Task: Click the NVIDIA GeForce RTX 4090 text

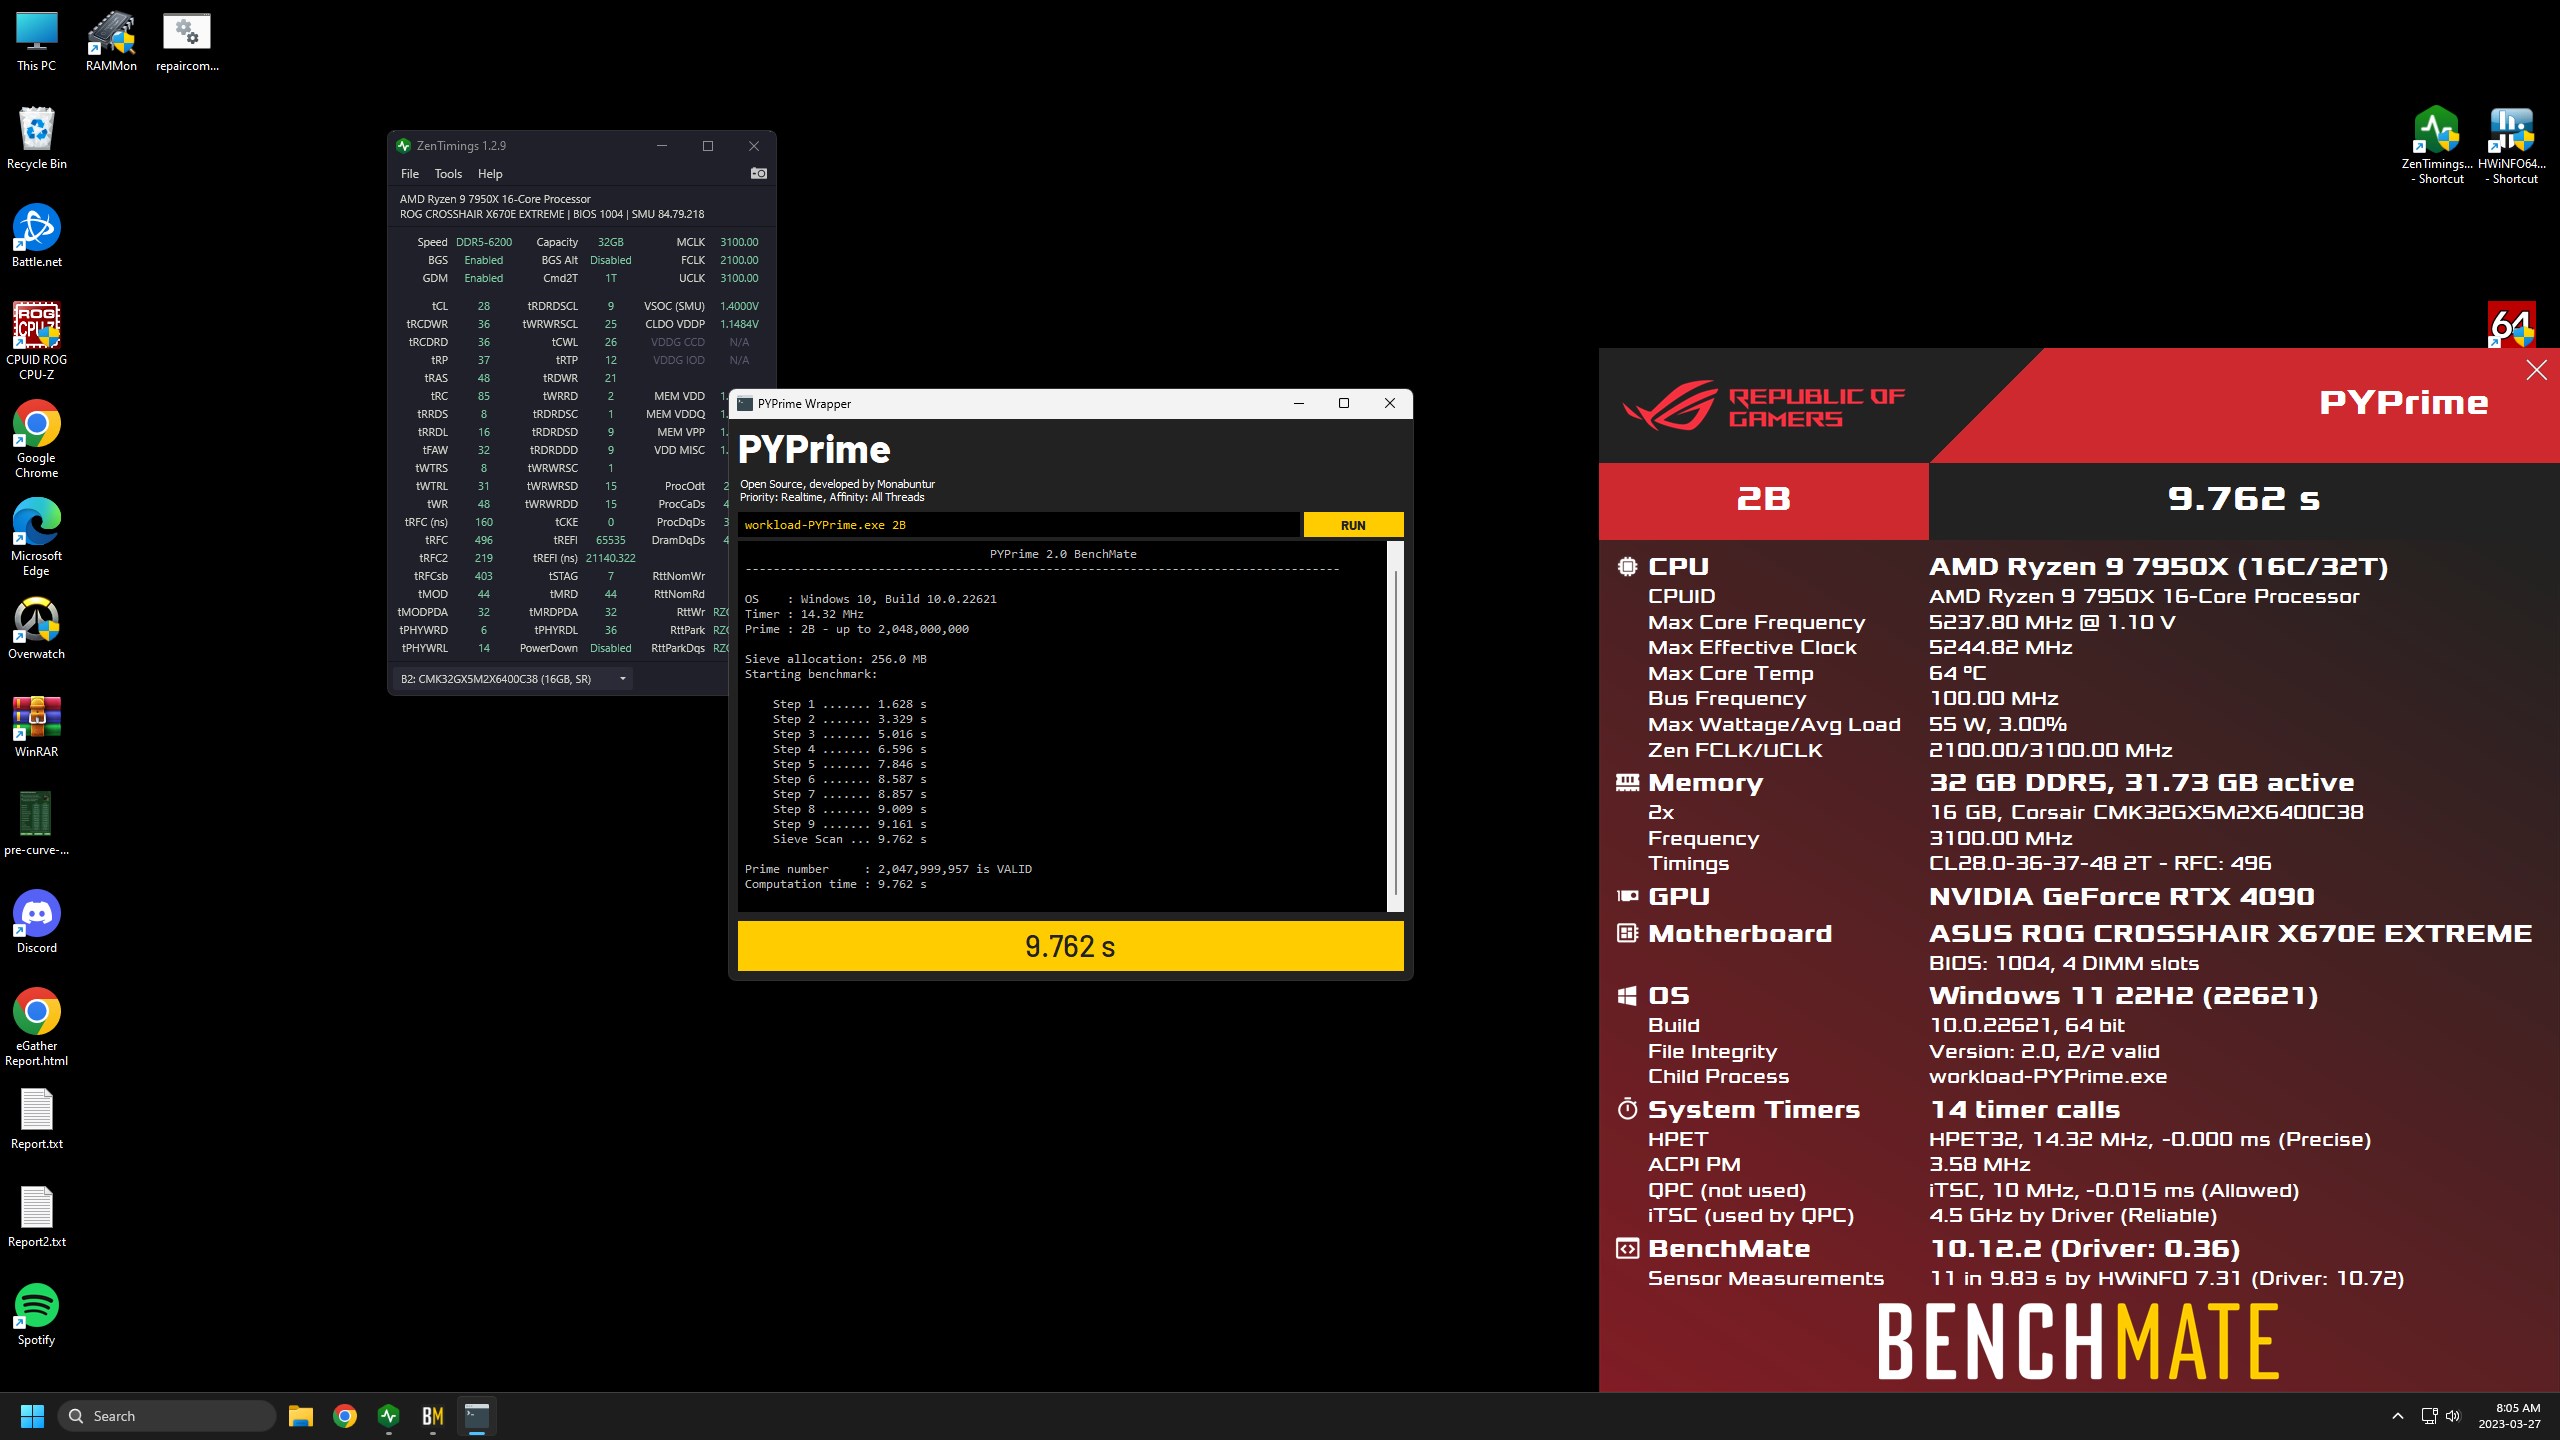Action: pyautogui.click(x=2121, y=897)
